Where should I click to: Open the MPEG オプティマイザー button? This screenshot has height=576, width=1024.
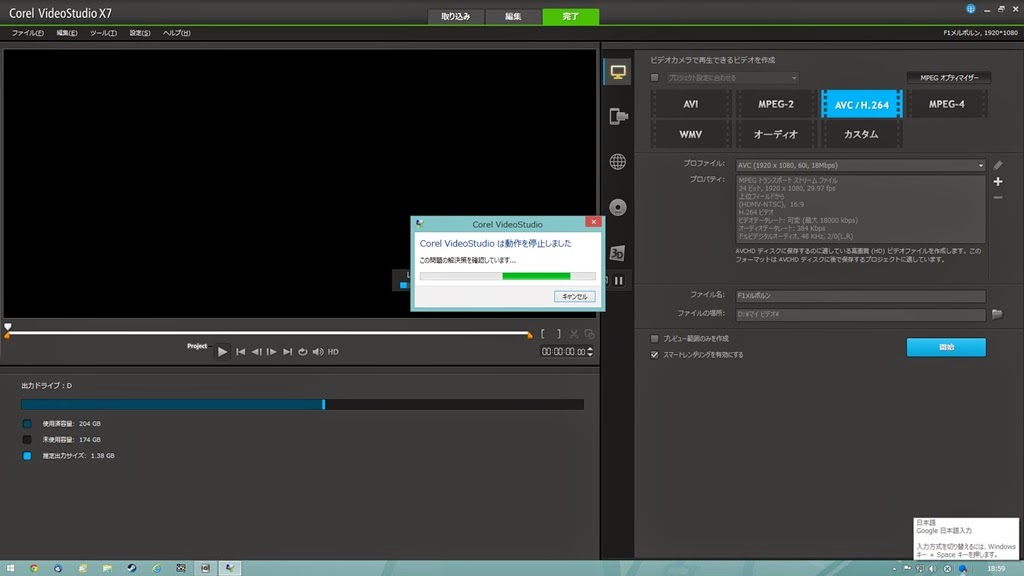pos(949,78)
